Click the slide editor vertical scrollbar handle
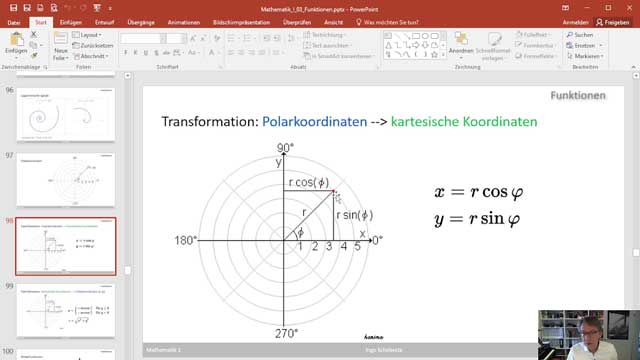Viewport: 640px width, 360px height. coord(636,253)
